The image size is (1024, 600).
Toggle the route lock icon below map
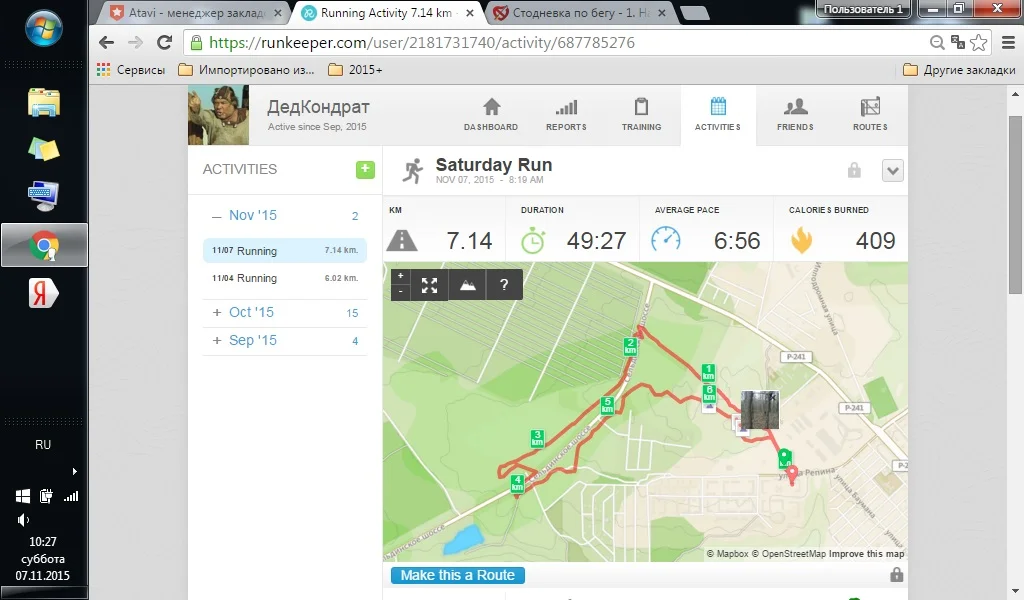897,575
